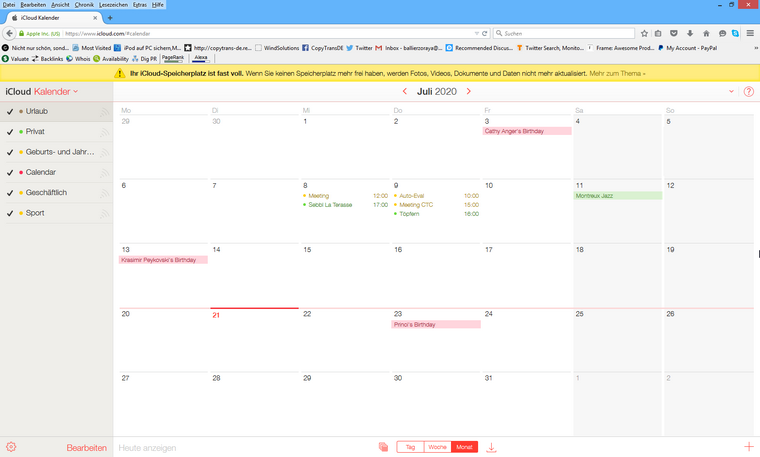Toggle the Geschäftlich calendar checkmark
This screenshot has height=457, width=760.
[9, 192]
